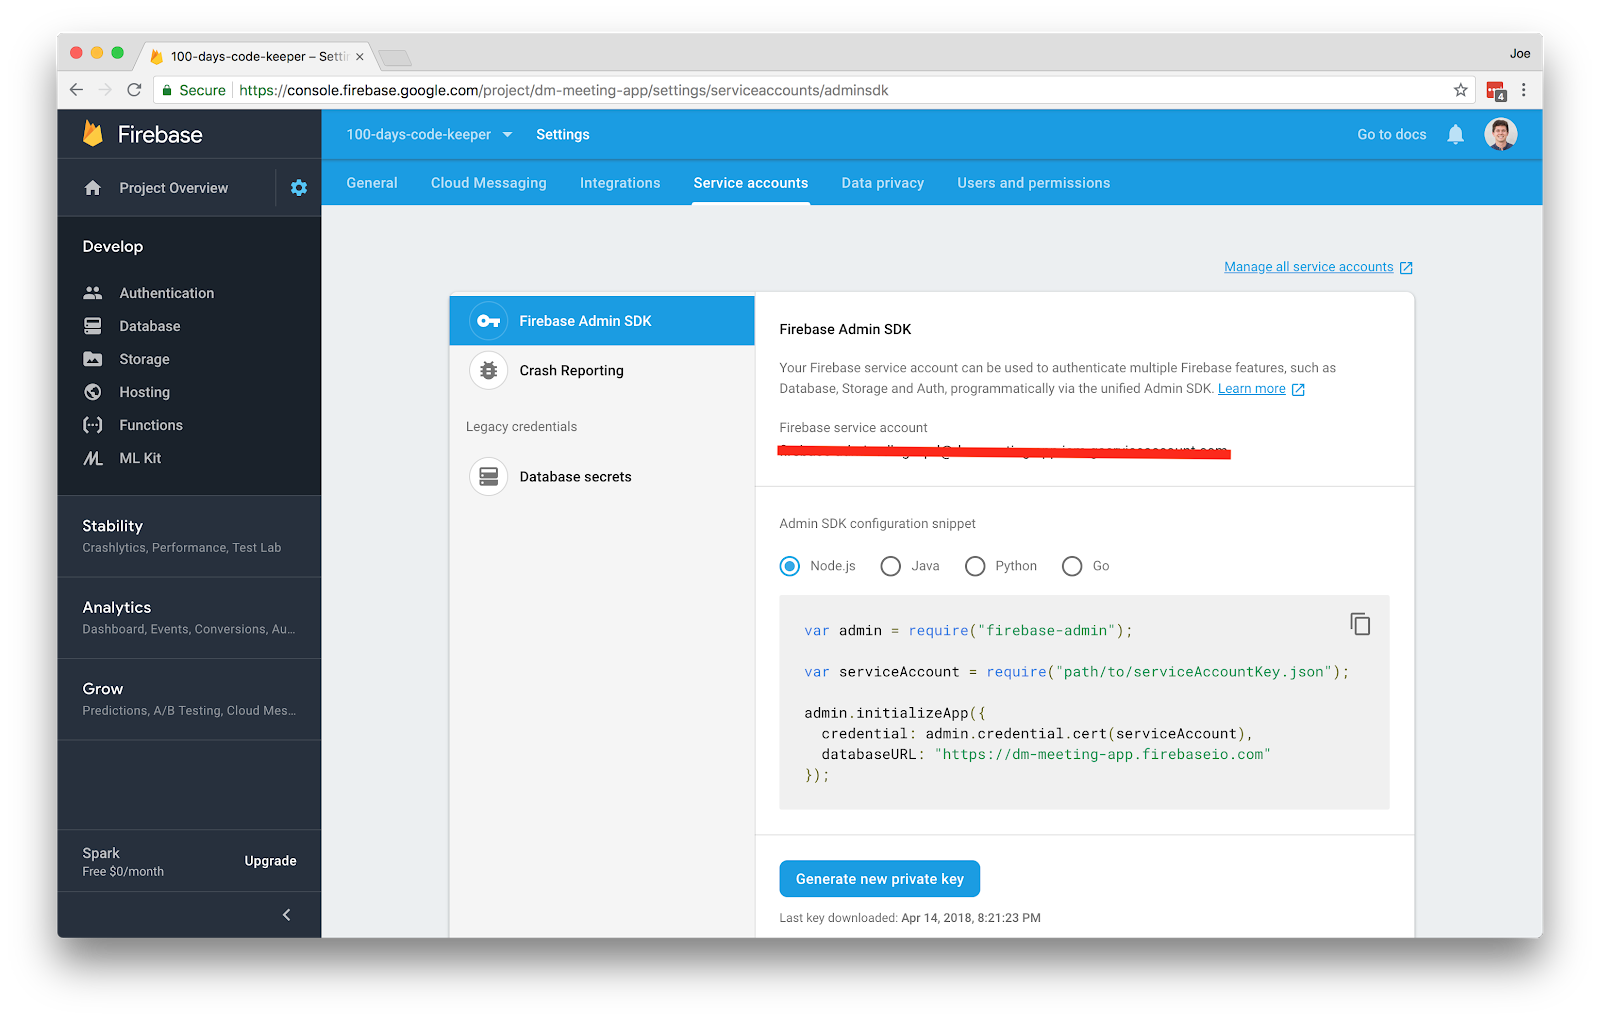The width and height of the screenshot is (1600, 1020).
Task: Click the Settings header label
Action: point(563,134)
